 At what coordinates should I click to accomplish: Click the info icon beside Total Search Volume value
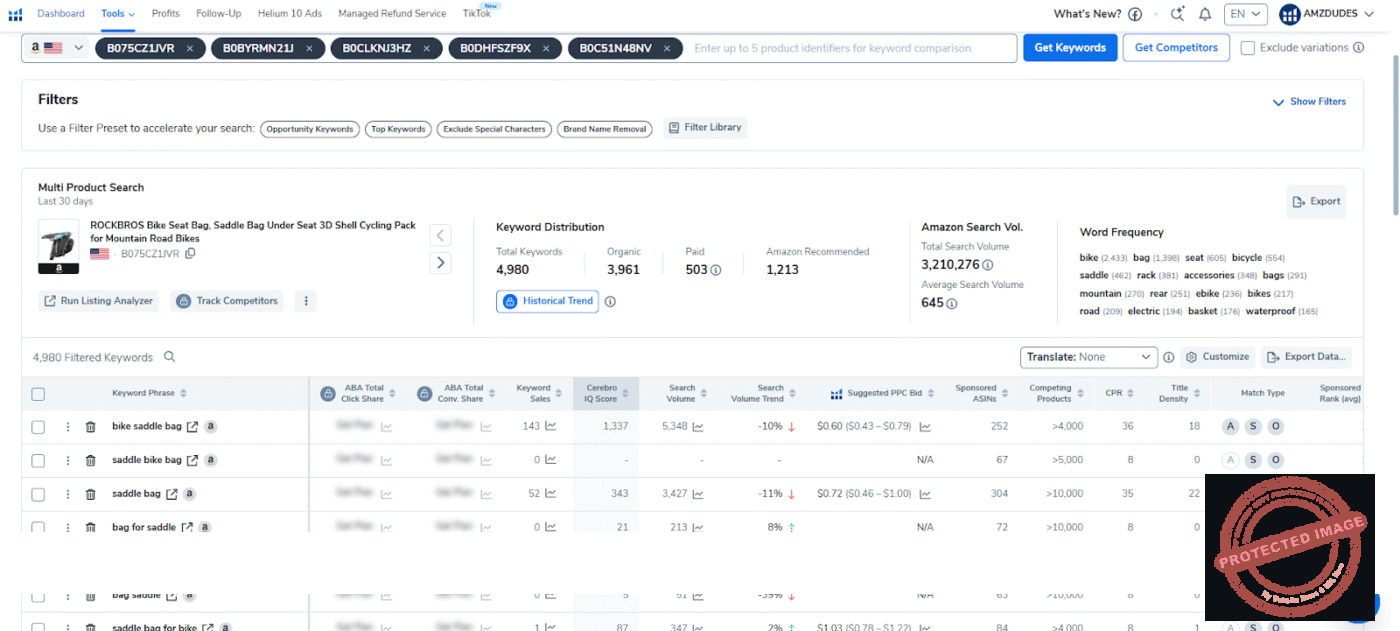(988, 265)
